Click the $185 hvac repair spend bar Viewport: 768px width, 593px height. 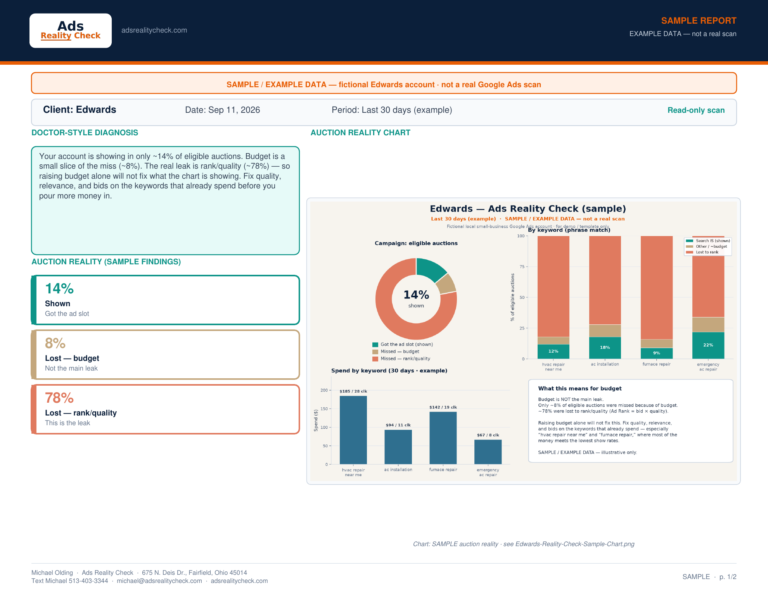tap(353, 430)
